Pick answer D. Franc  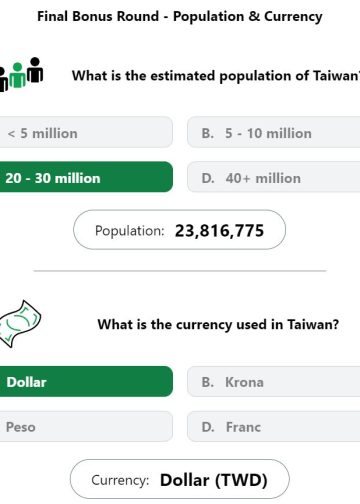tap(274, 426)
